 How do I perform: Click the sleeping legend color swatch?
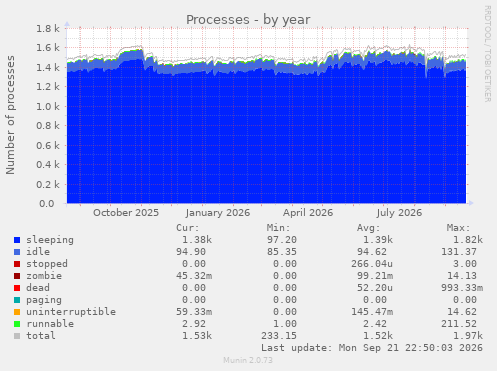(x=17, y=240)
